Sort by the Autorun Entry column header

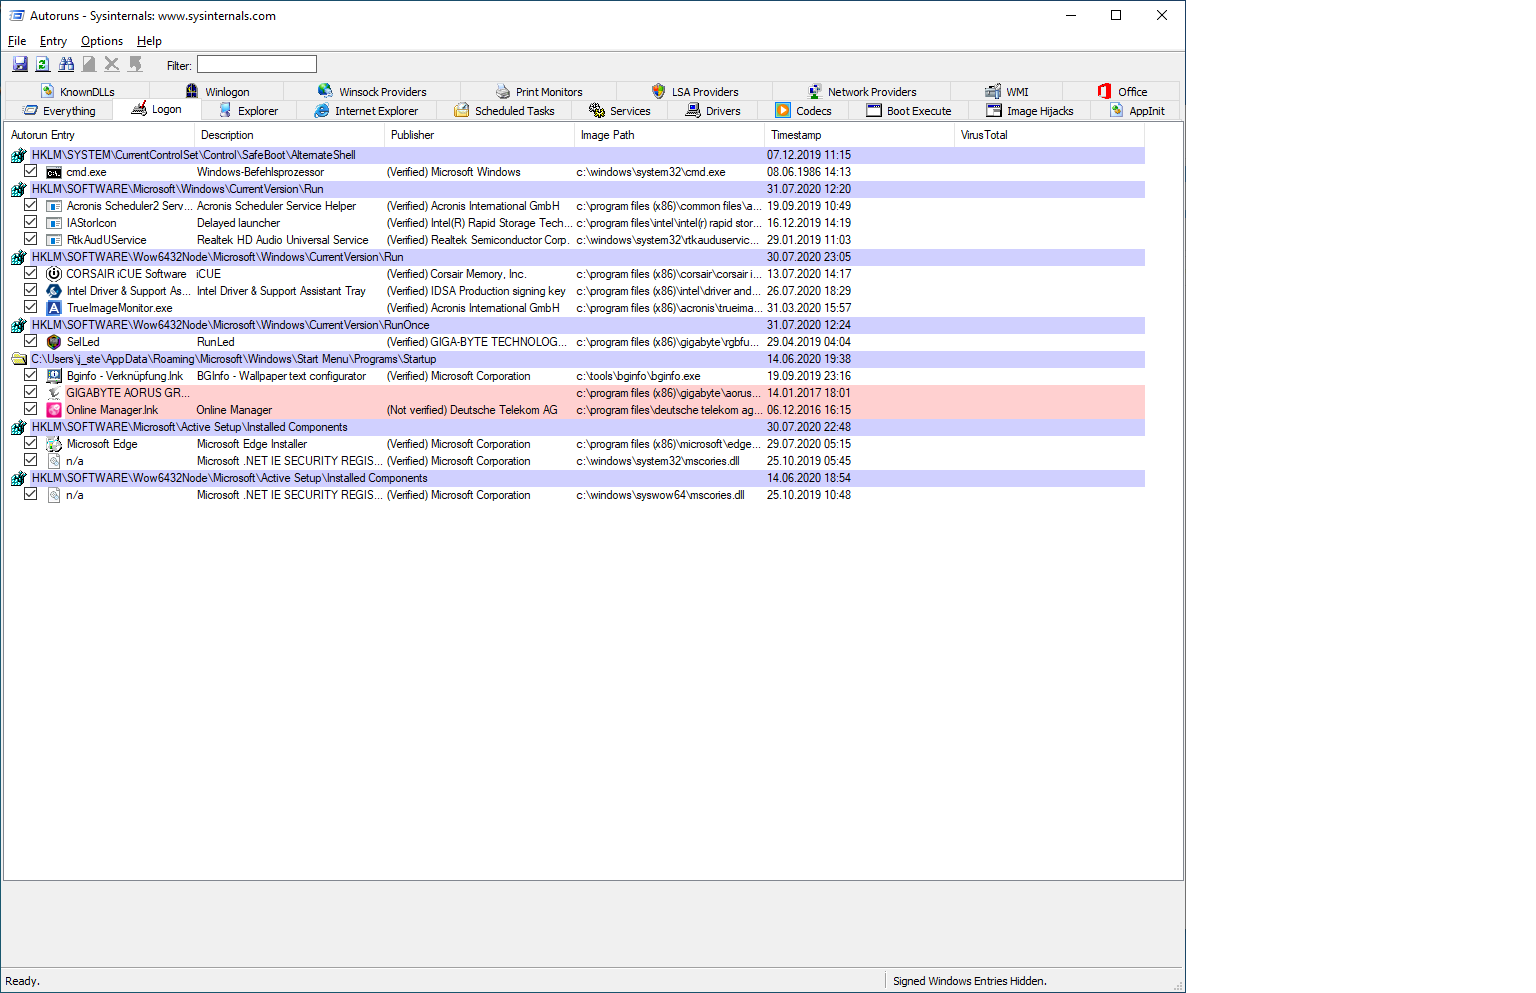click(x=99, y=135)
